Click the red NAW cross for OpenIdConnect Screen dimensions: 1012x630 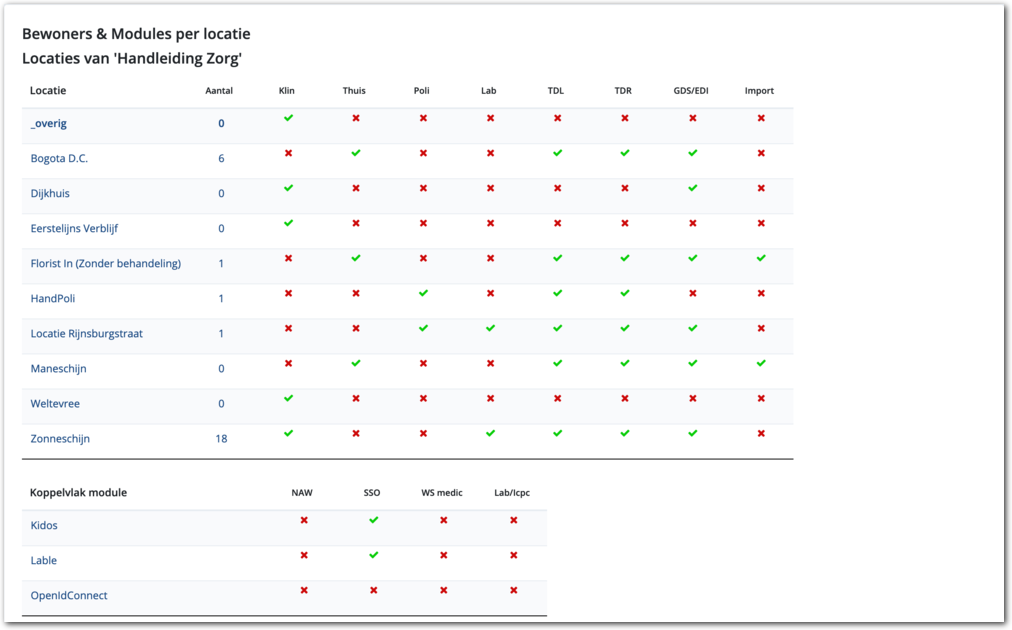pyautogui.click(x=304, y=590)
